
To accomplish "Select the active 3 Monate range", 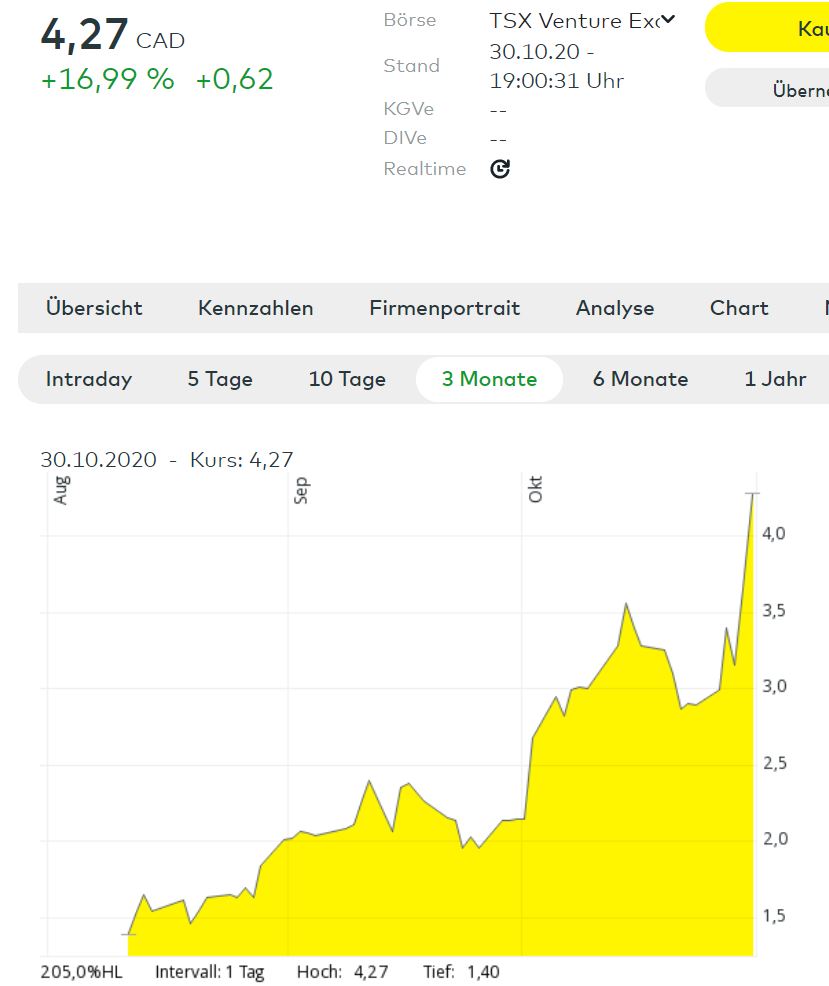I will point(489,380).
